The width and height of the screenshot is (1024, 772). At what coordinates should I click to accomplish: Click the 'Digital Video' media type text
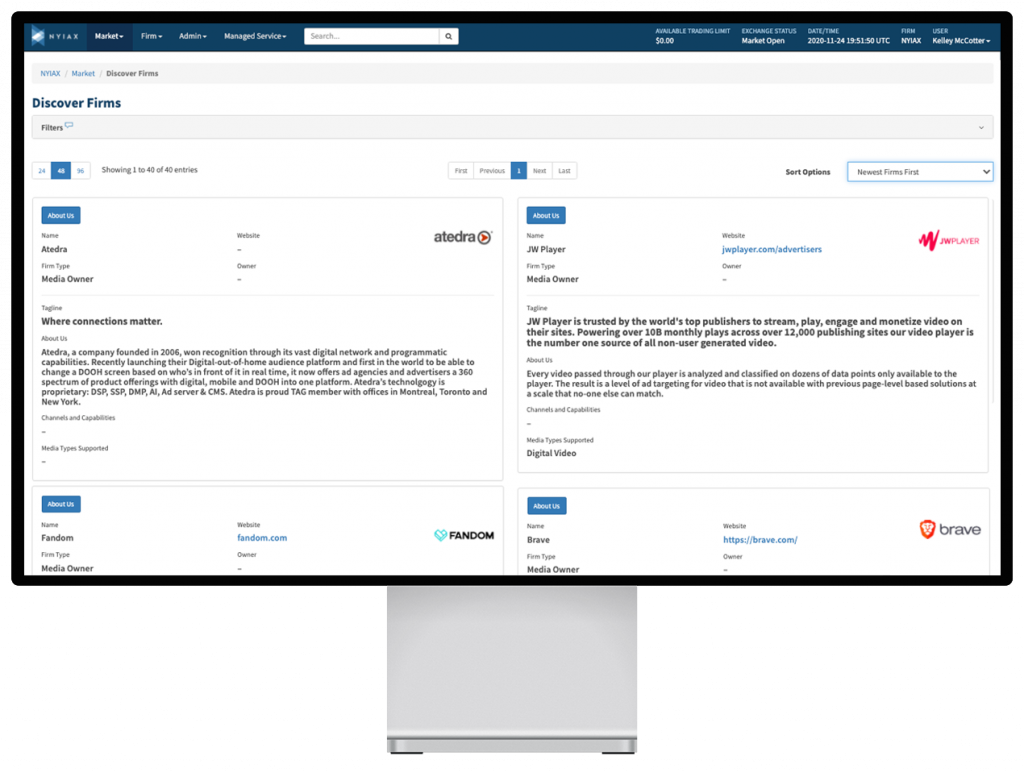point(551,453)
